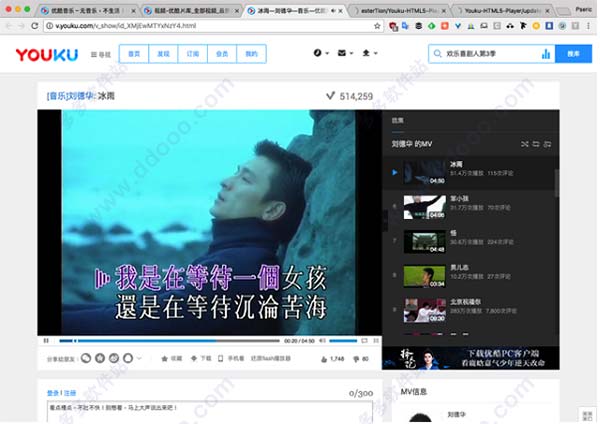The height and width of the screenshot is (424, 600).
Task: Click the download icon below video
Action: pos(194,359)
